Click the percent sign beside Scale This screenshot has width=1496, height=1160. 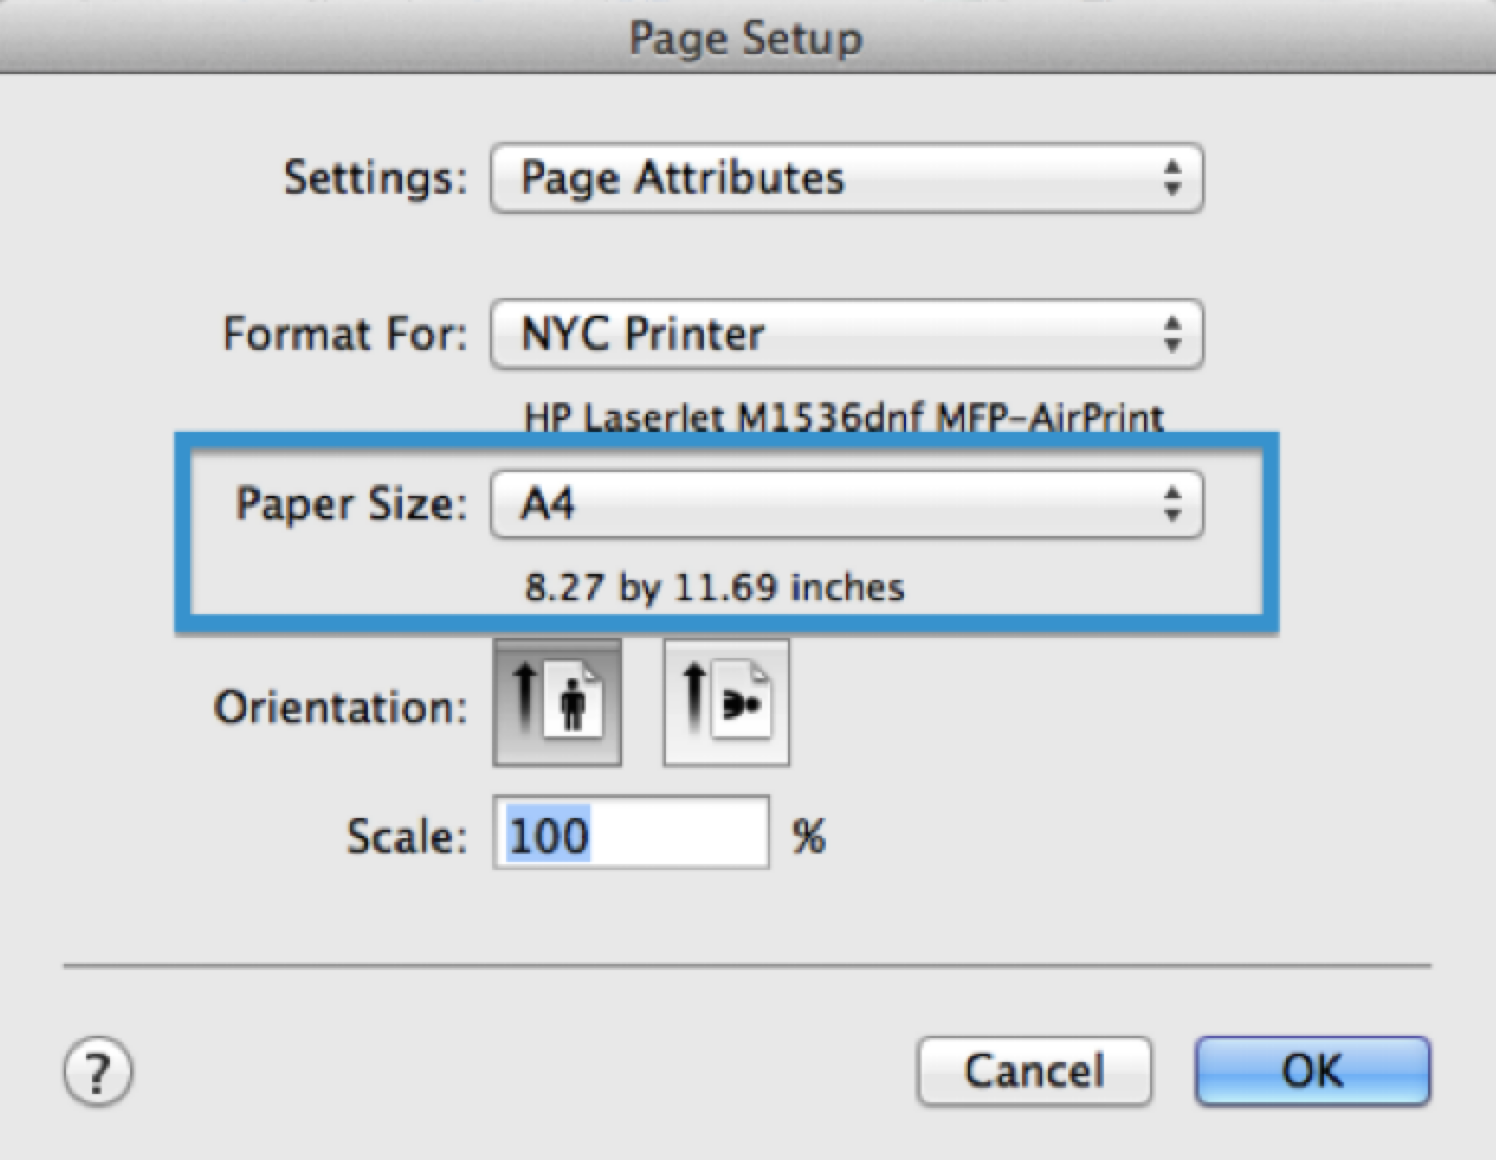pyautogui.click(x=808, y=835)
